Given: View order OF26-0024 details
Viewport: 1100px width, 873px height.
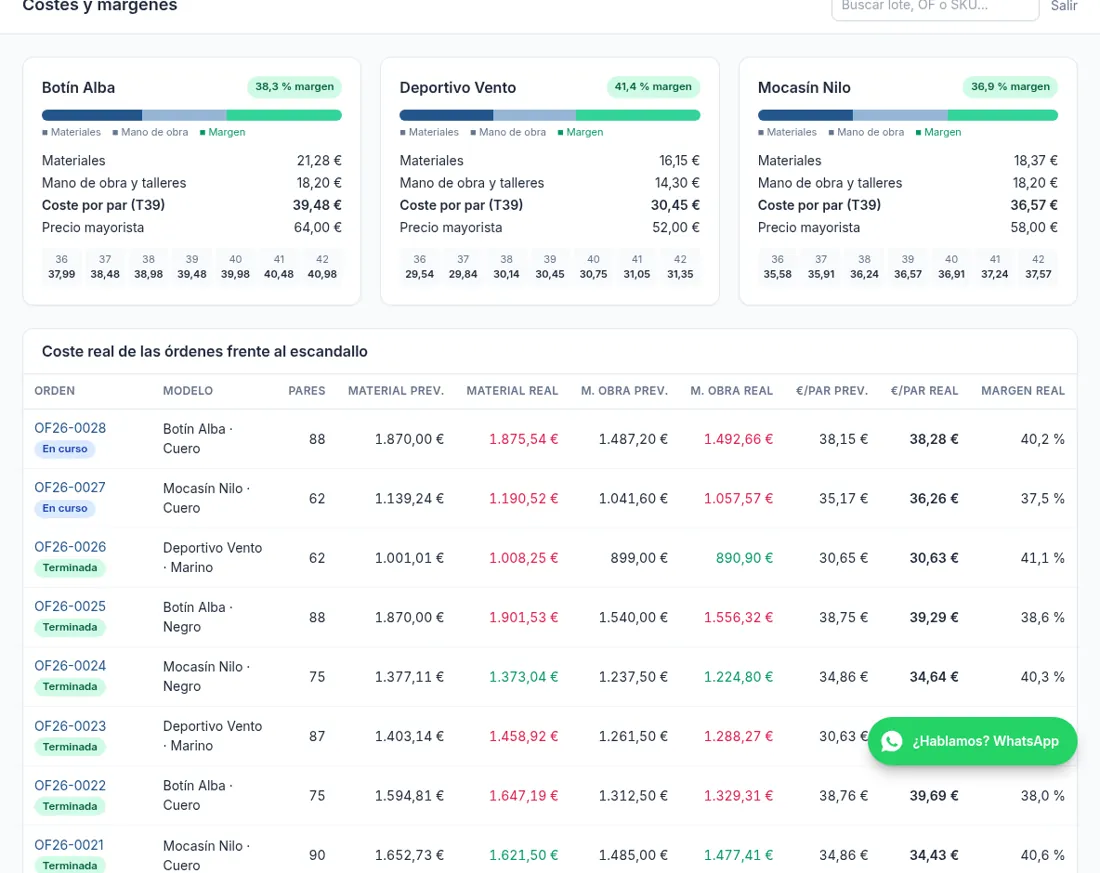Looking at the screenshot, I should (70, 665).
